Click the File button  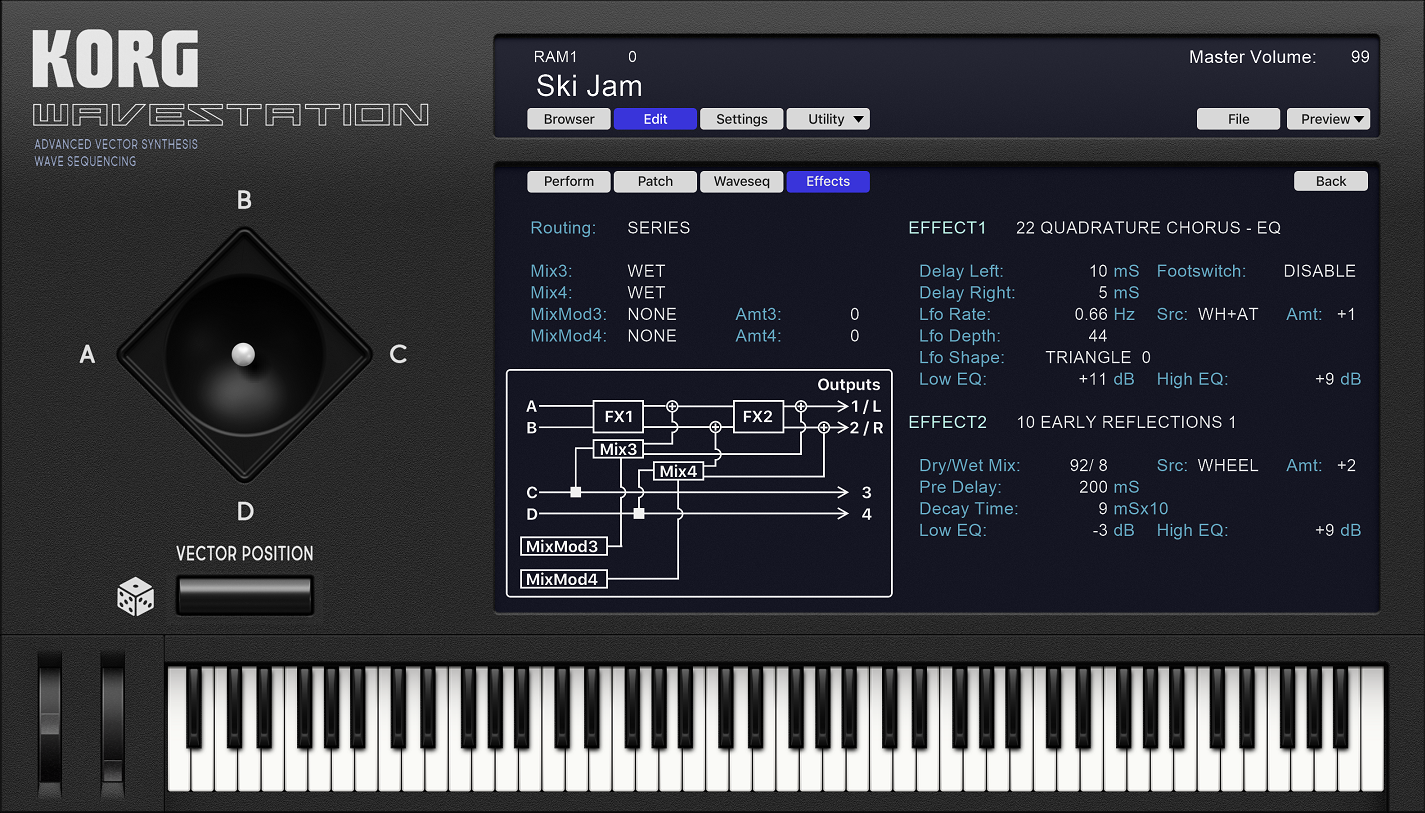point(1238,118)
